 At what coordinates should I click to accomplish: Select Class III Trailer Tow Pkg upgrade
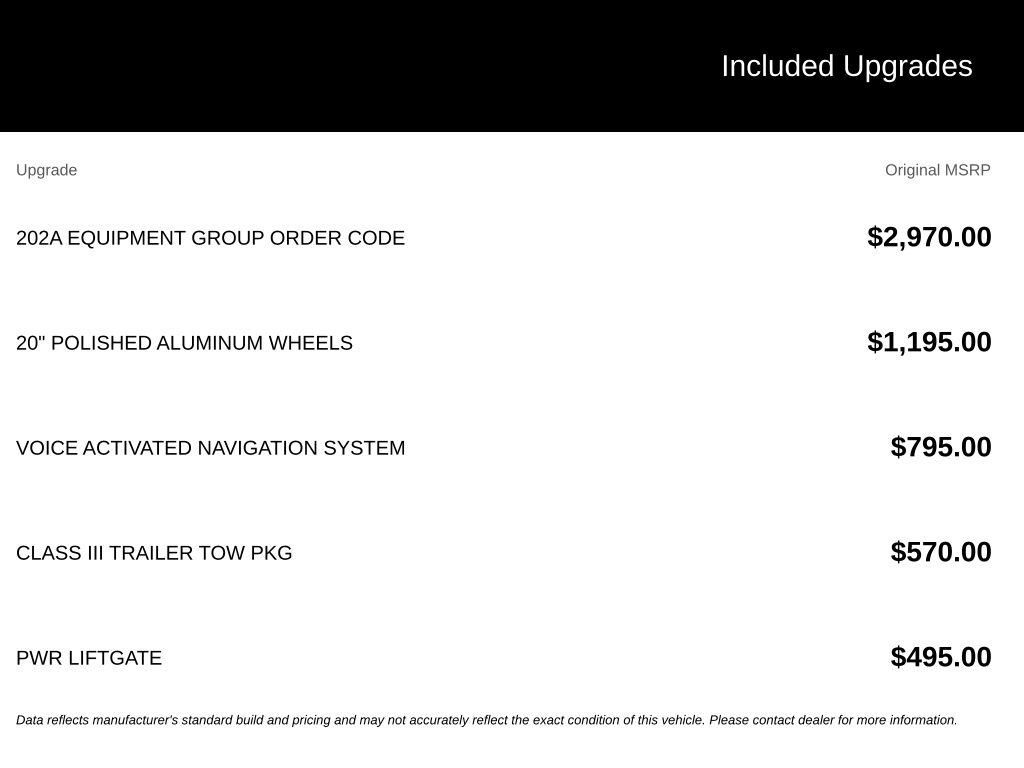click(x=154, y=553)
